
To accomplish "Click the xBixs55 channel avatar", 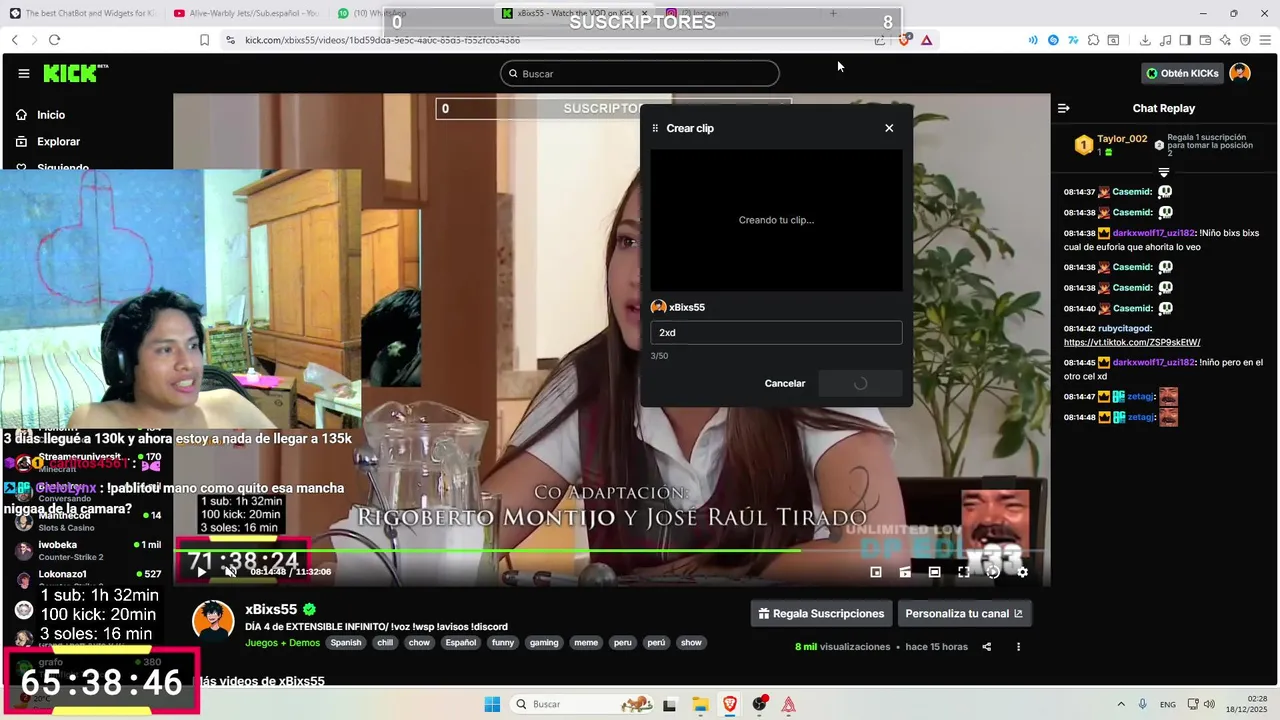I will click(x=213, y=621).
